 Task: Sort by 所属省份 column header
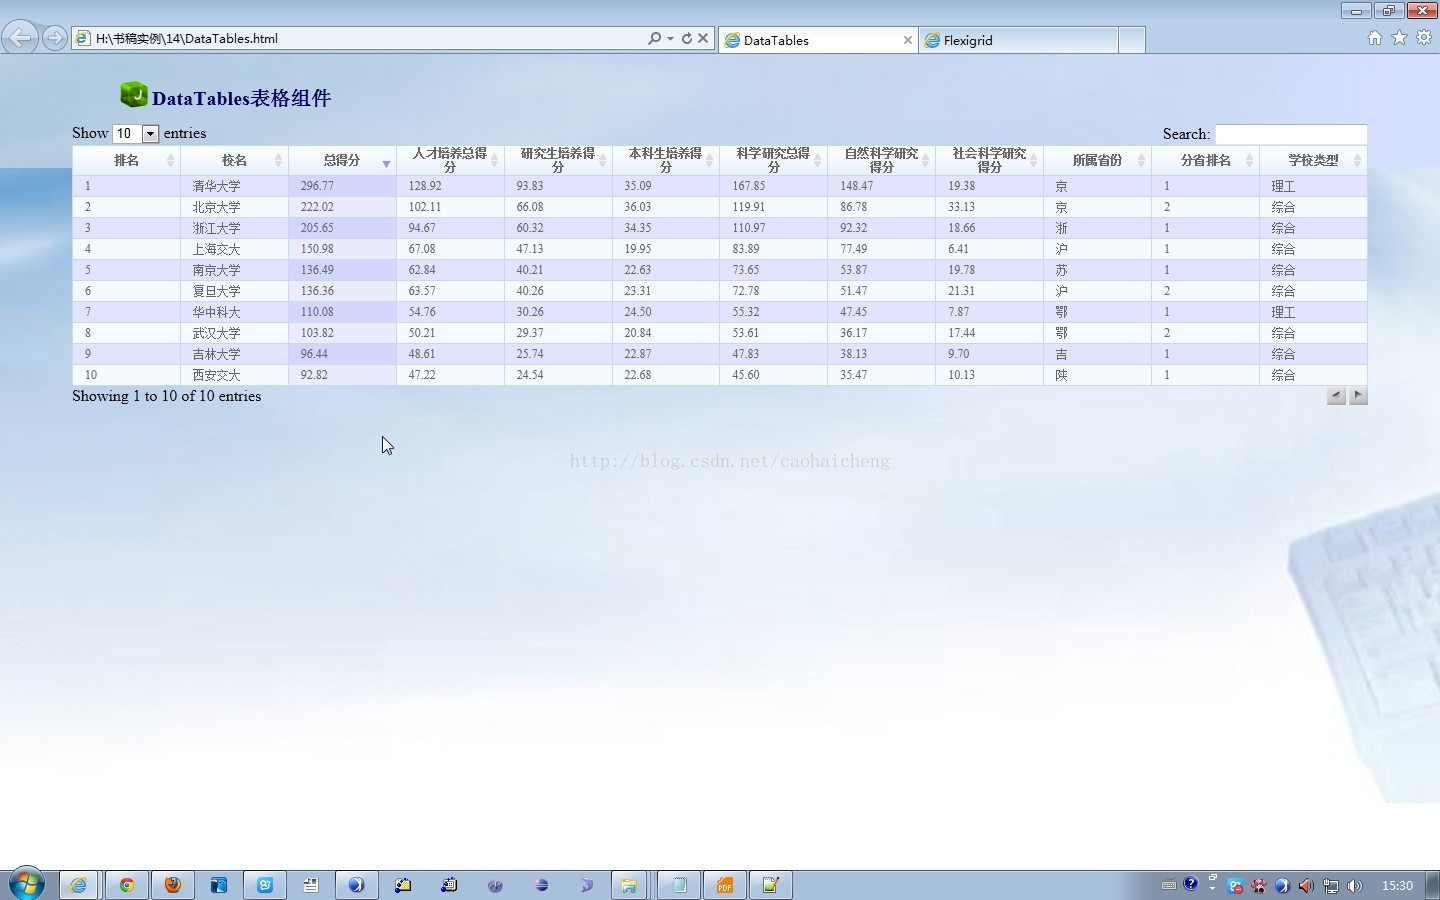click(1098, 160)
